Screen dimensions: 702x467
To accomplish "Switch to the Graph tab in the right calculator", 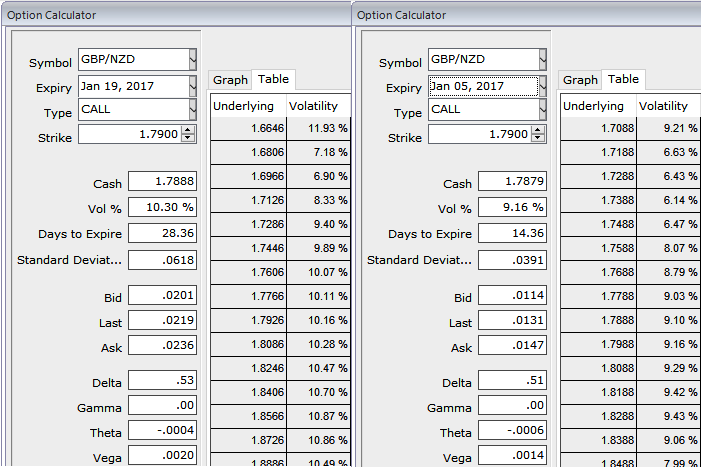I will point(580,80).
